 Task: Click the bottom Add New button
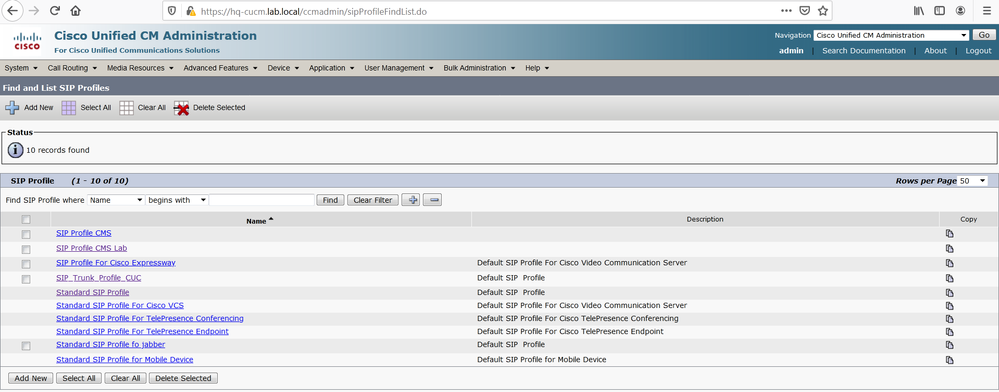pyautogui.click(x=31, y=379)
